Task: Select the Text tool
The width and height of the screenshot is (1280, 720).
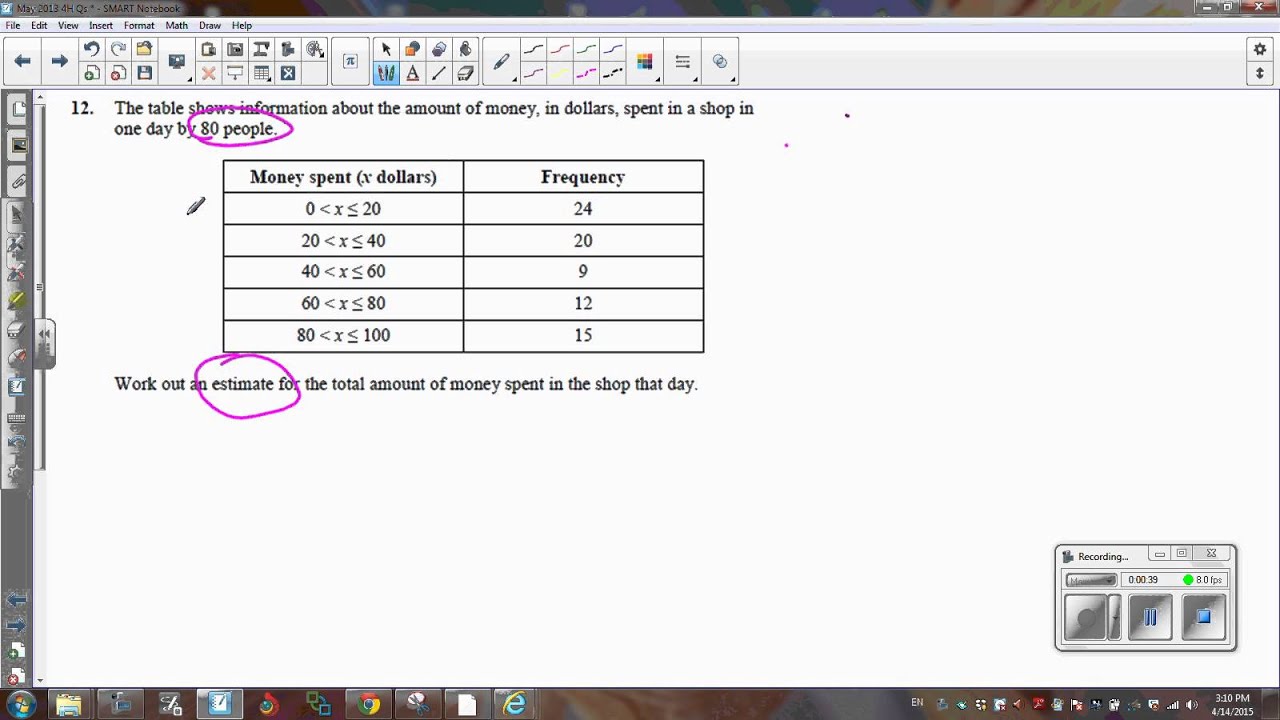Action: click(x=412, y=73)
